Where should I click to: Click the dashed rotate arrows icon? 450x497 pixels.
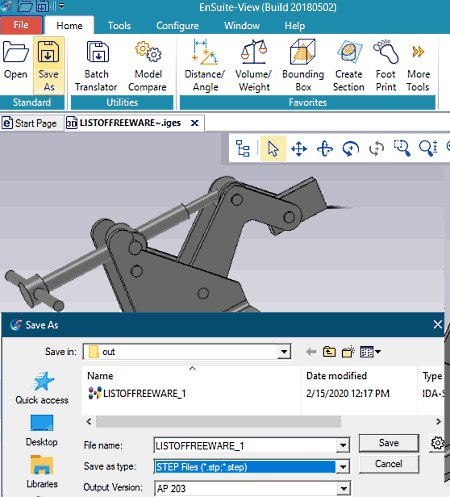click(377, 148)
